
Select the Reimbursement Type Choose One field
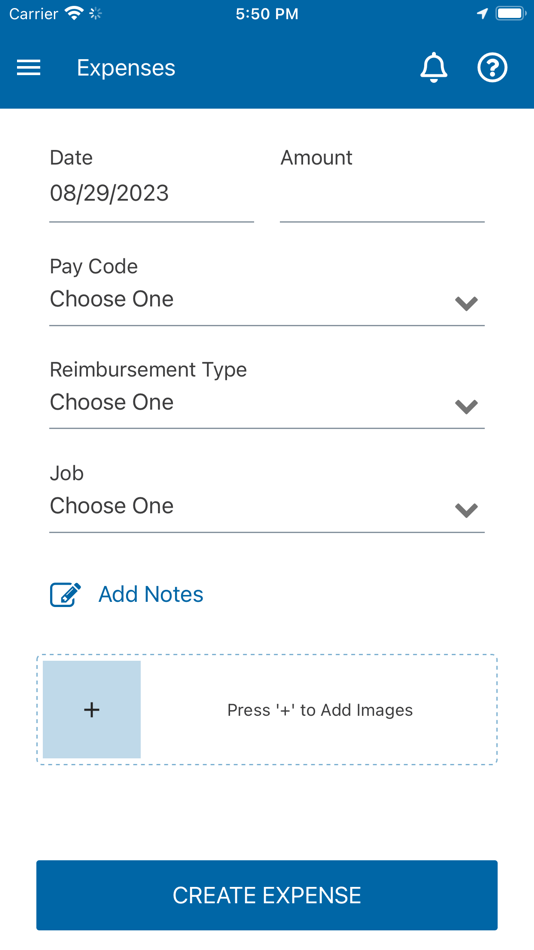coord(267,402)
